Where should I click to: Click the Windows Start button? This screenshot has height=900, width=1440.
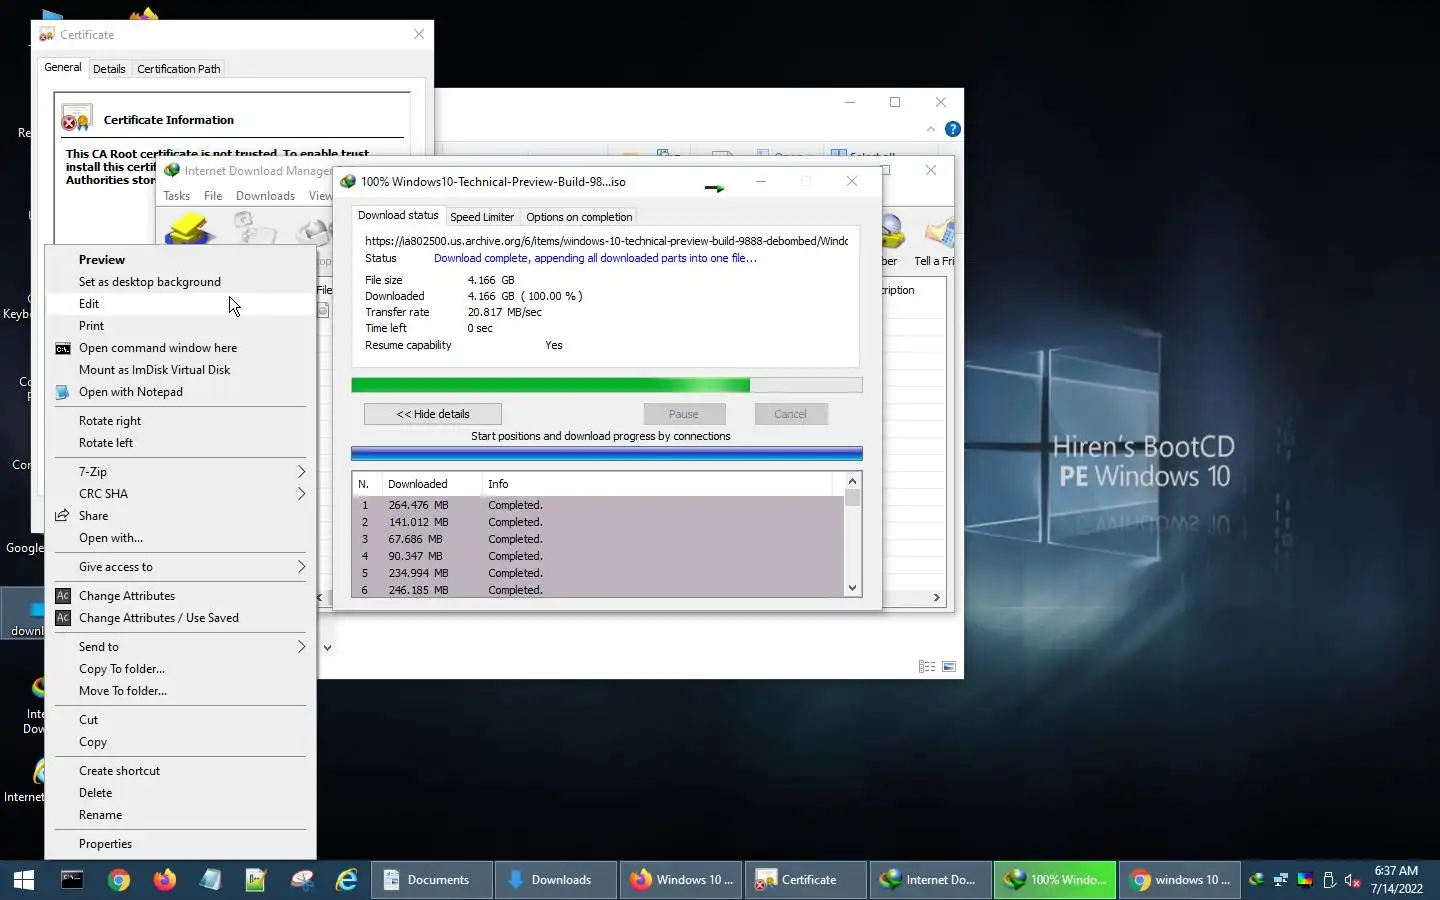24,880
